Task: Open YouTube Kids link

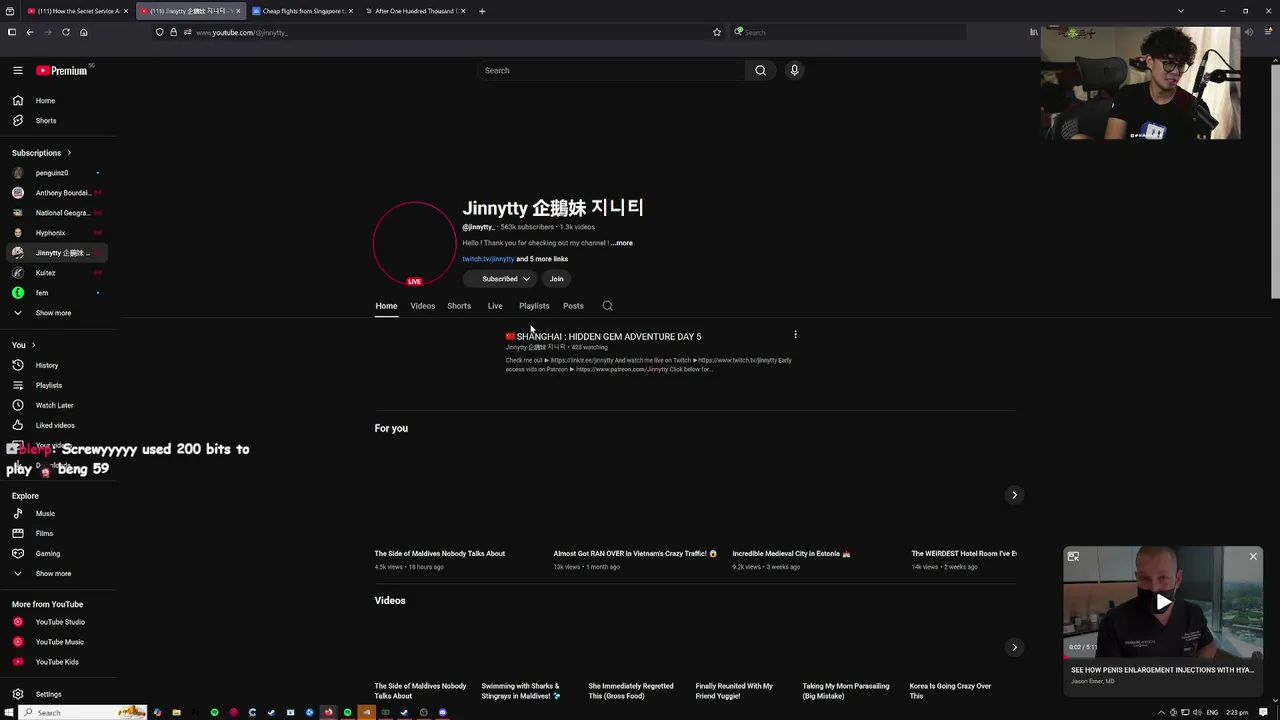Action: click(57, 662)
